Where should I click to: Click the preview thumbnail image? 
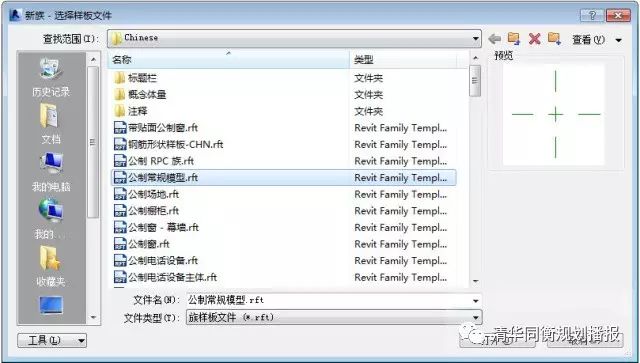(553, 115)
